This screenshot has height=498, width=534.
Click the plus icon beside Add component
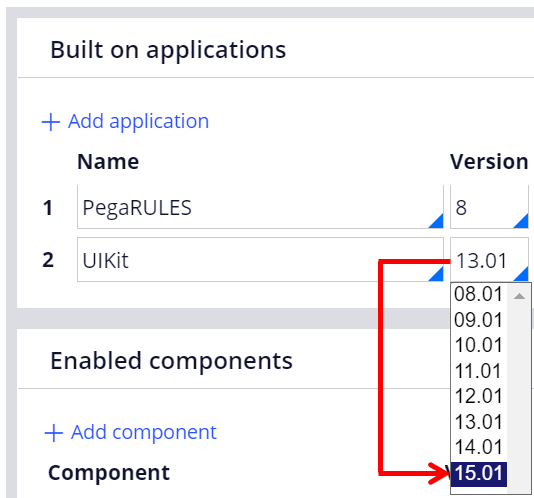54,433
